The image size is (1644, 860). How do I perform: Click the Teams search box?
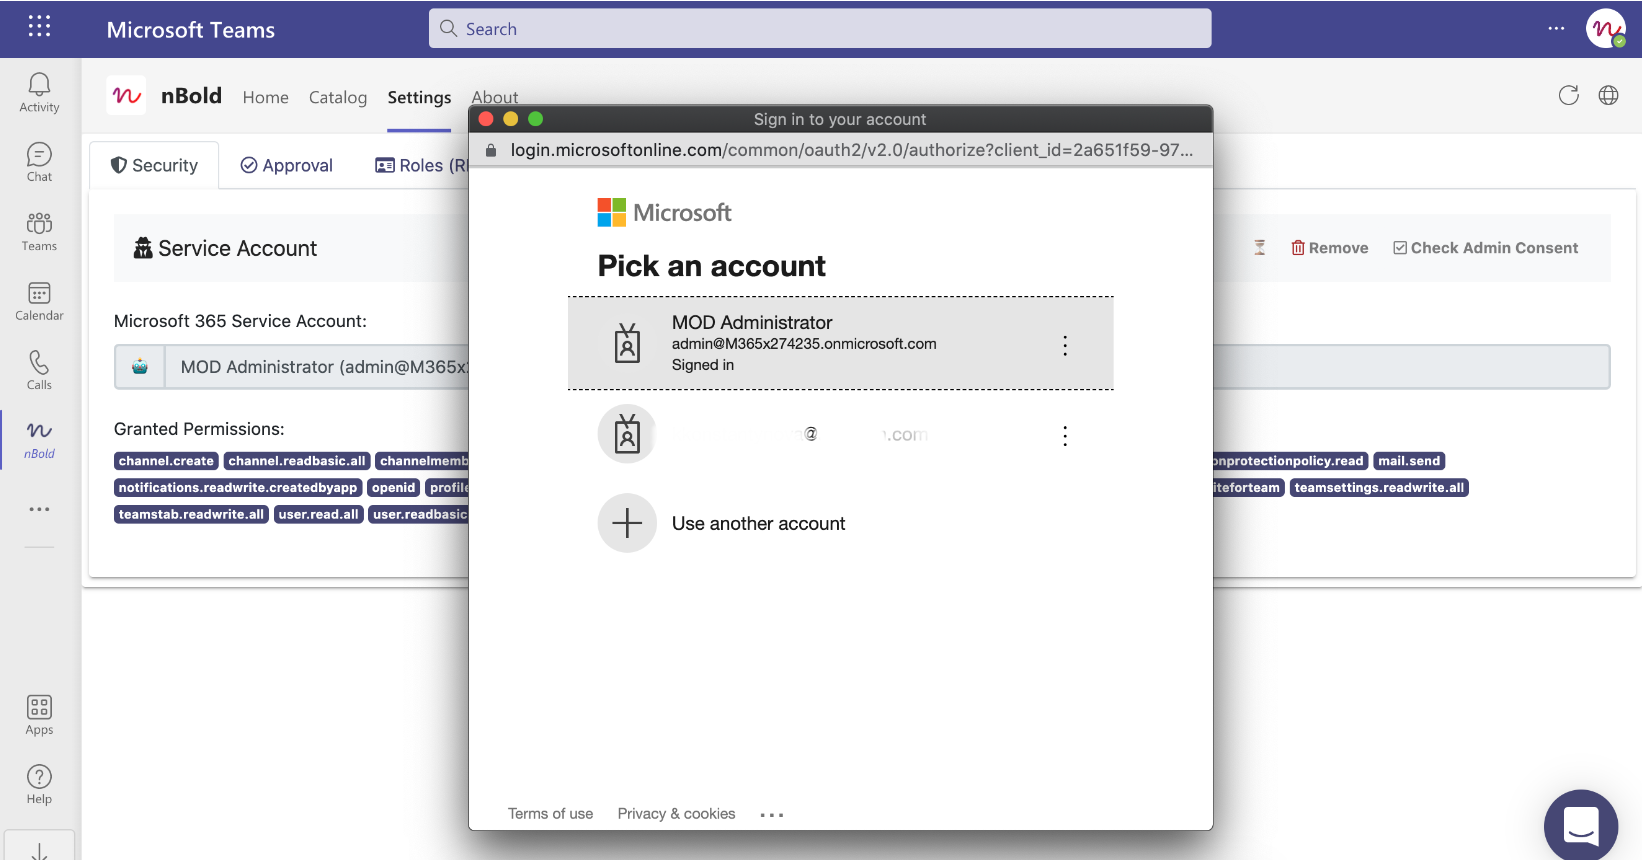(820, 29)
